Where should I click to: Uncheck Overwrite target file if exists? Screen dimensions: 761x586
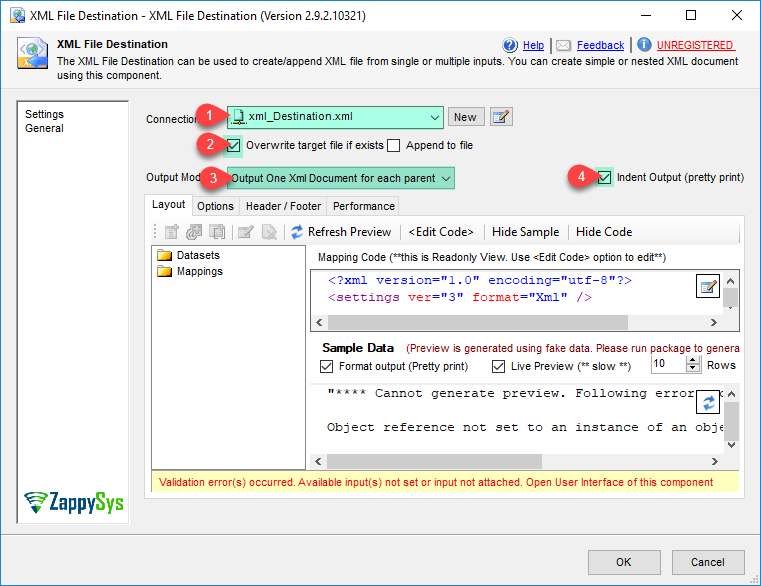click(x=234, y=145)
